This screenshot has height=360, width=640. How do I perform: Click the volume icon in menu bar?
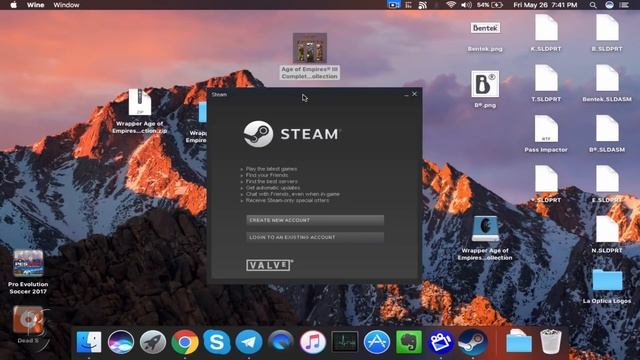click(x=466, y=5)
